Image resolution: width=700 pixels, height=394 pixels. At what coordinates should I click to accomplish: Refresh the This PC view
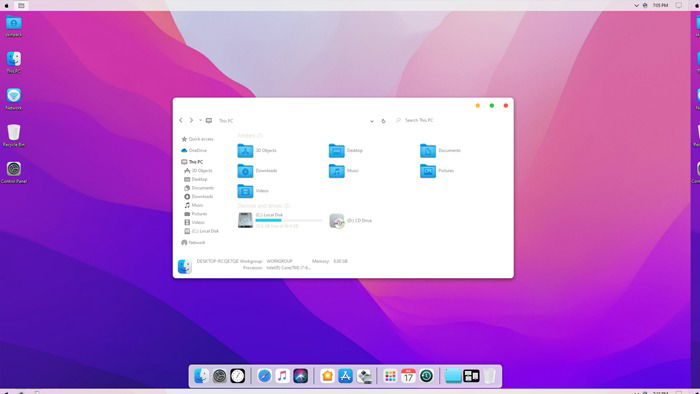(x=383, y=121)
